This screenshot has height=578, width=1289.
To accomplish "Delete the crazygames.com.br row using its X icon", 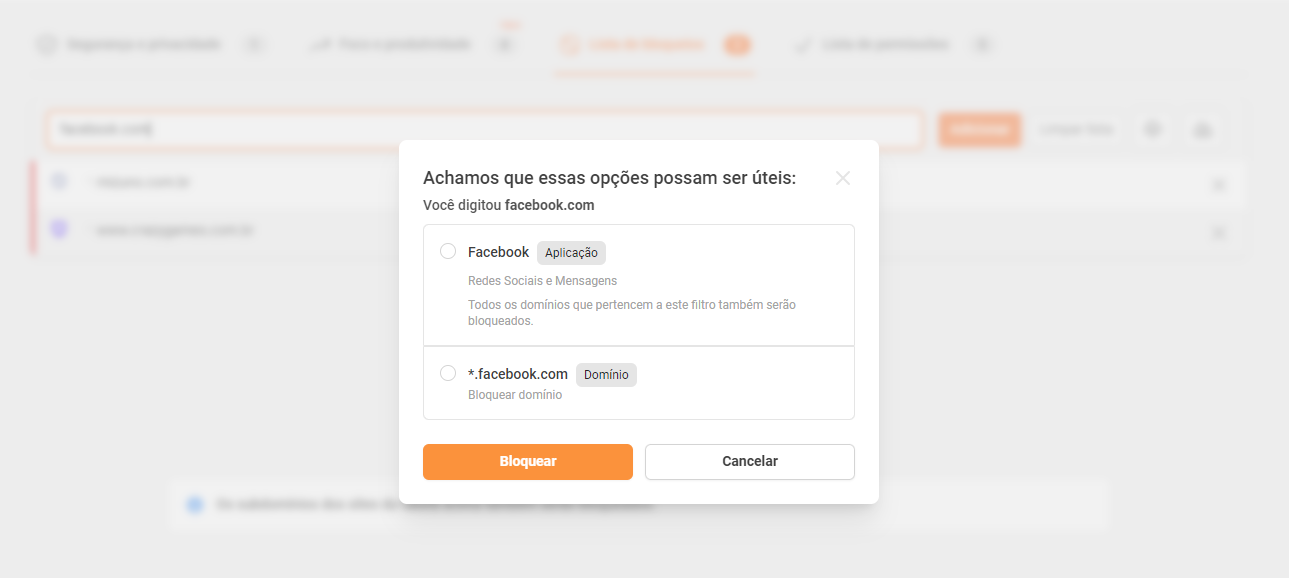I will click(x=1218, y=232).
